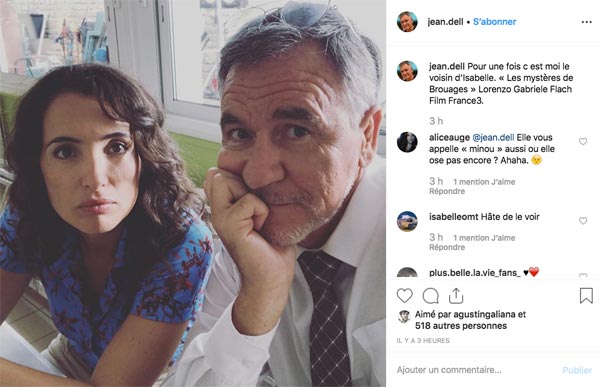Open the @jean.dell mention link
This screenshot has width=600, height=387.
pos(493,137)
